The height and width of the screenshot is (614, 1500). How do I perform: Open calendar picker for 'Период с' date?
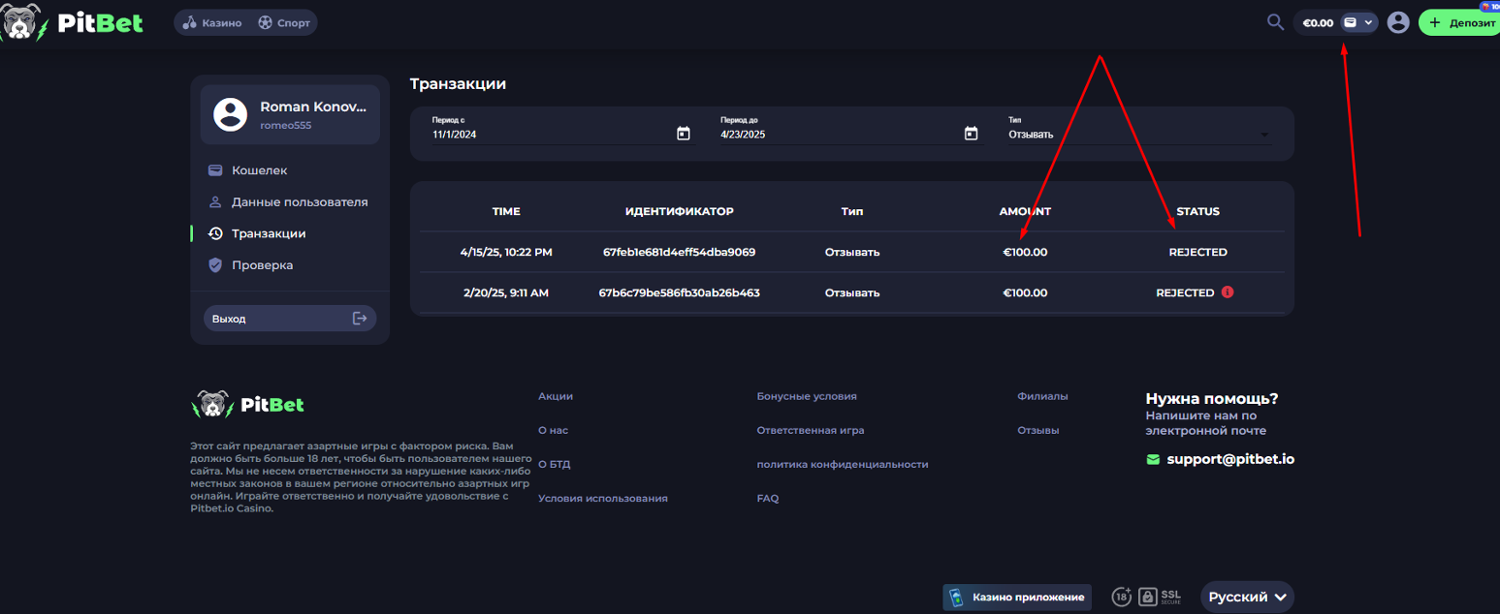pos(683,134)
